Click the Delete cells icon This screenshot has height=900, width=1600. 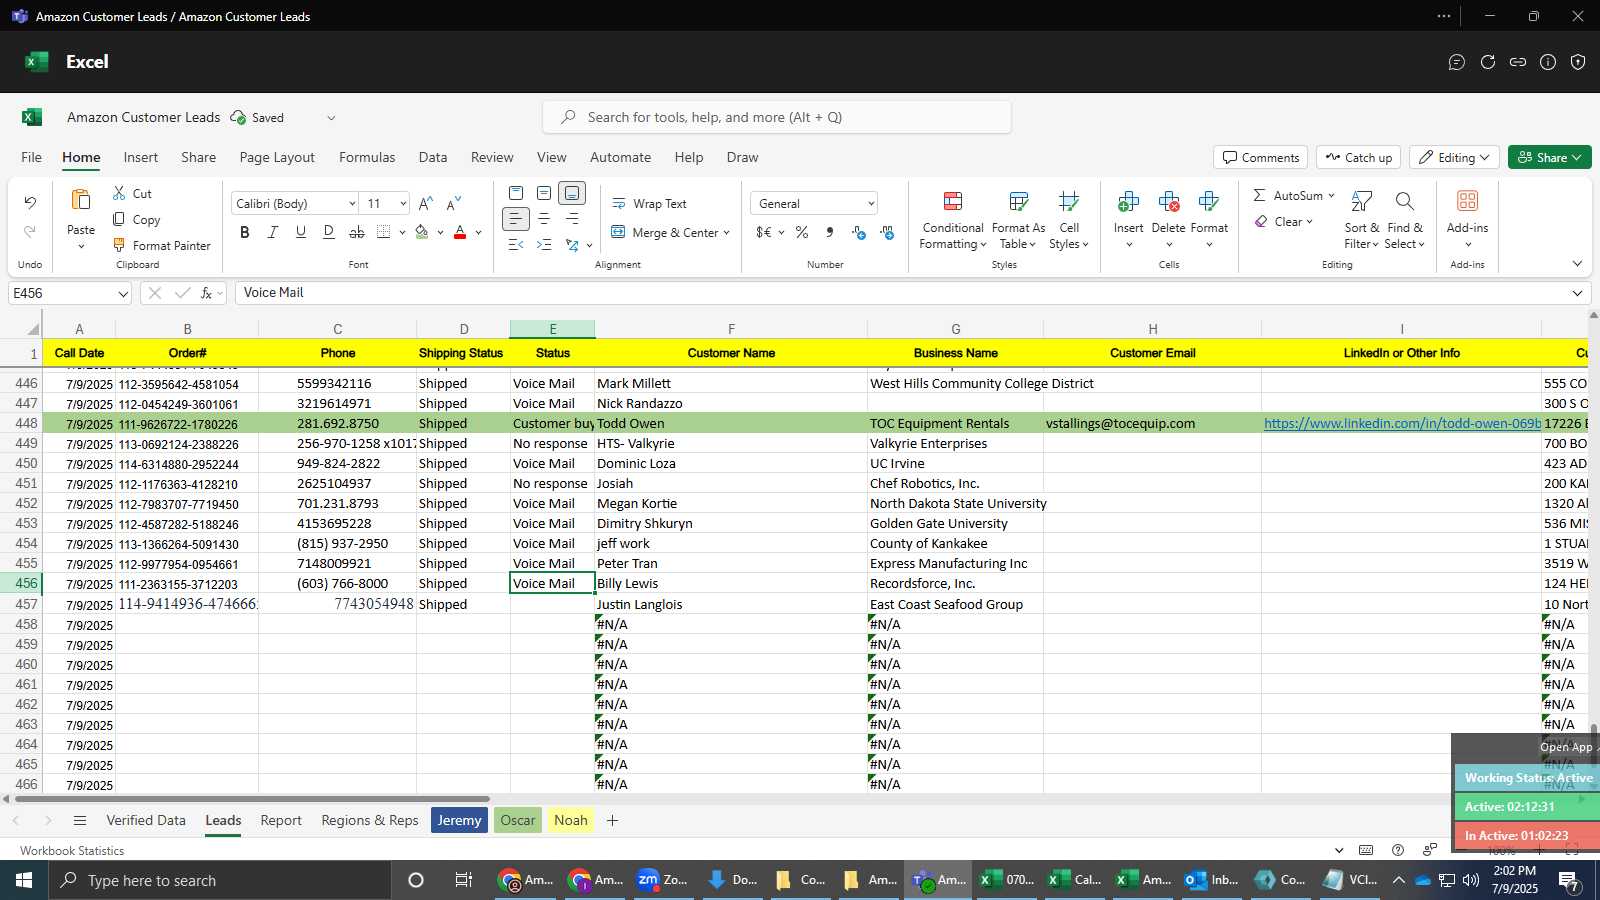[1168, 202]
